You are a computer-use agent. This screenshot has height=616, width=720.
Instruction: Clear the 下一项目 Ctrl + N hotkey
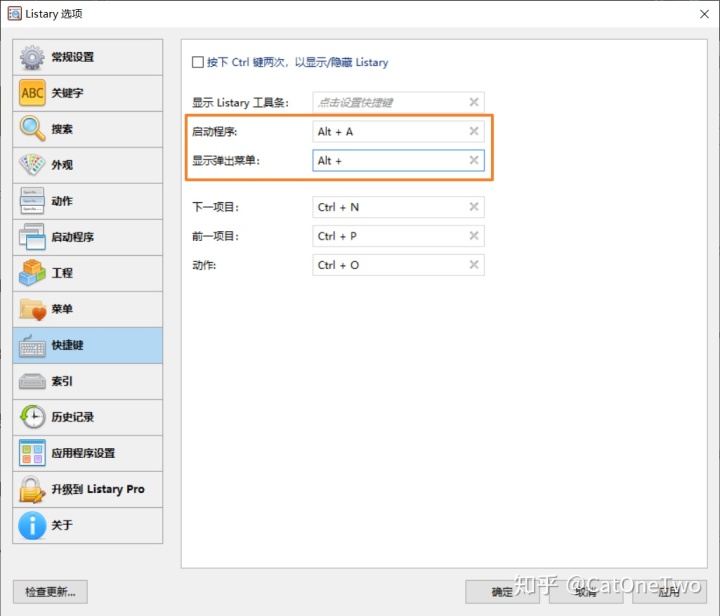pos(474,207)
